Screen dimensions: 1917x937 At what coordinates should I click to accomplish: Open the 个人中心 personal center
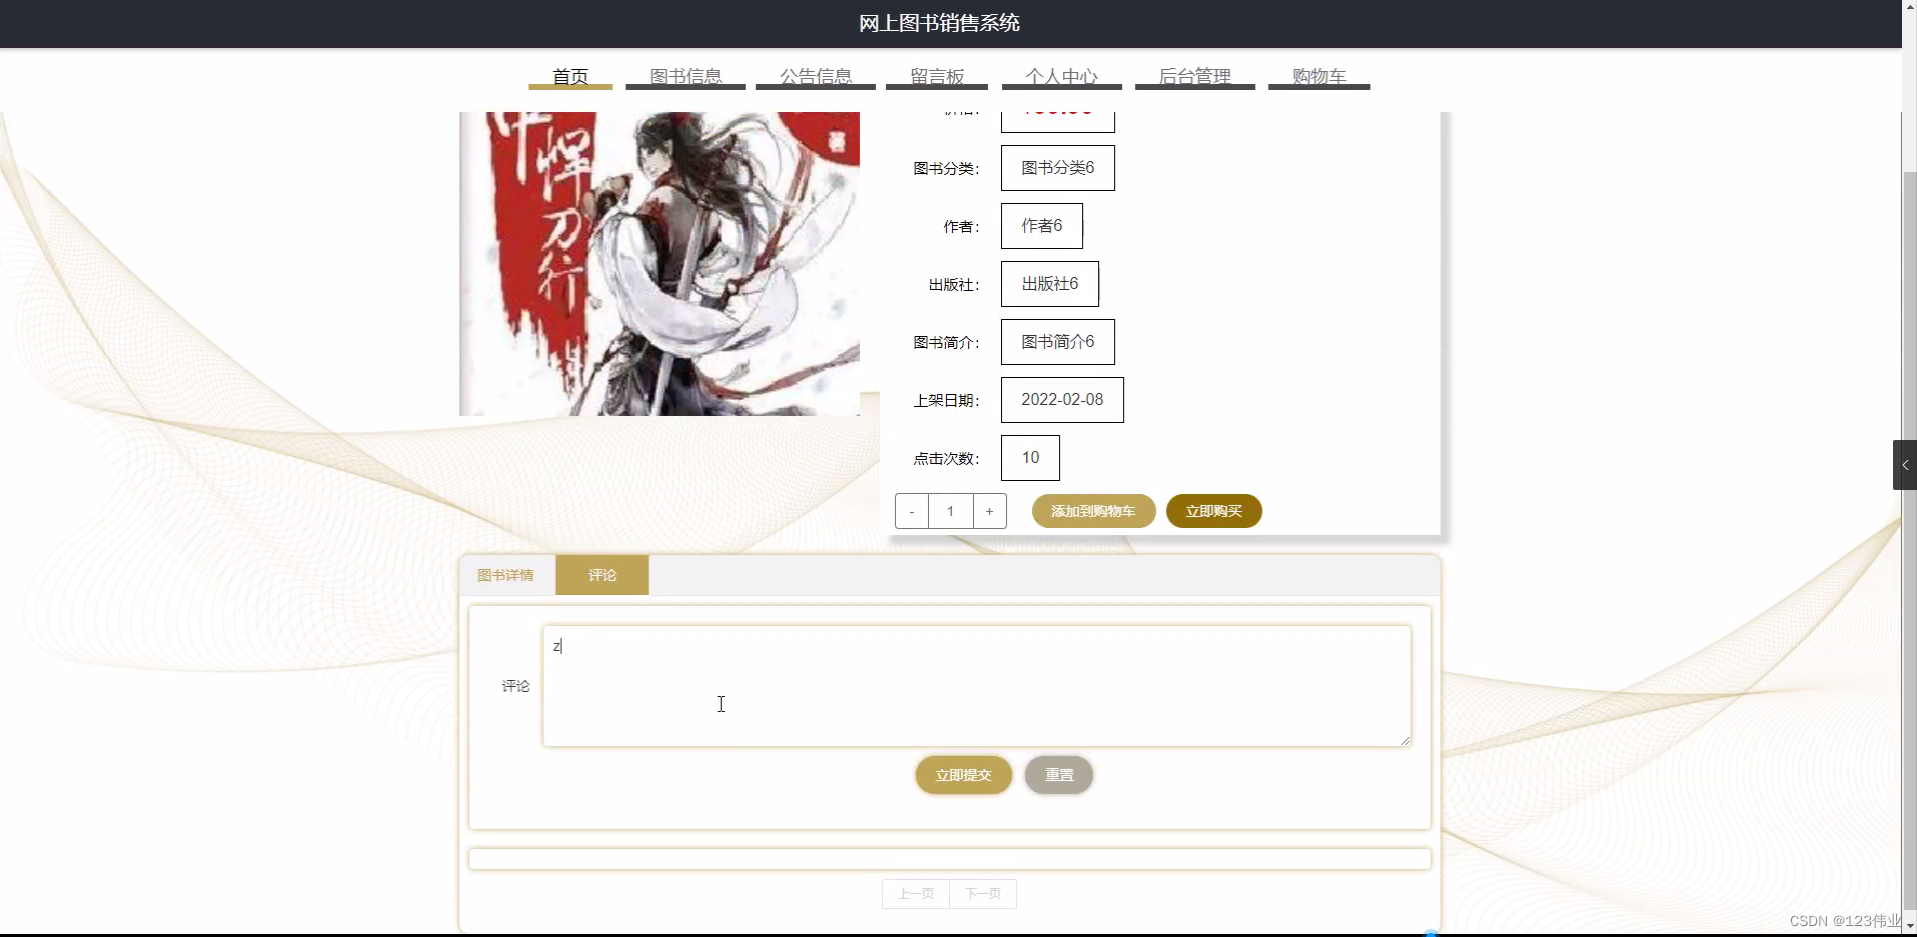[1061, 75]
